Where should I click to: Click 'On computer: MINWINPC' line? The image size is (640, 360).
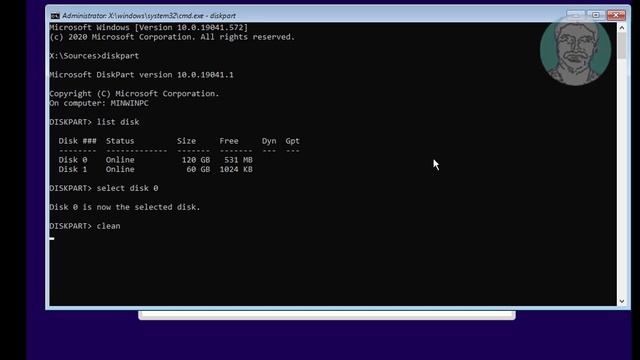coord(99,103)
